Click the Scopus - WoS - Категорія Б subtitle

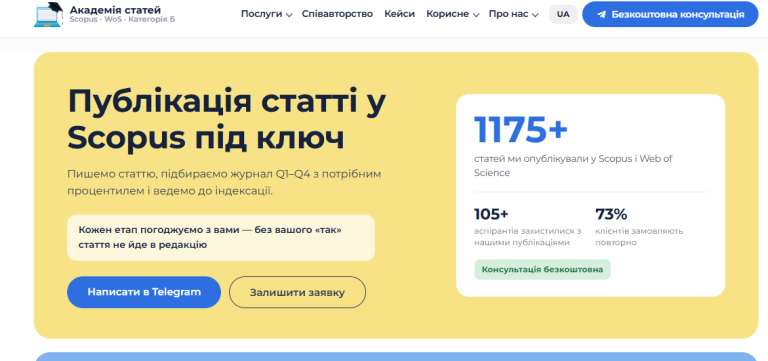[122, 20]
